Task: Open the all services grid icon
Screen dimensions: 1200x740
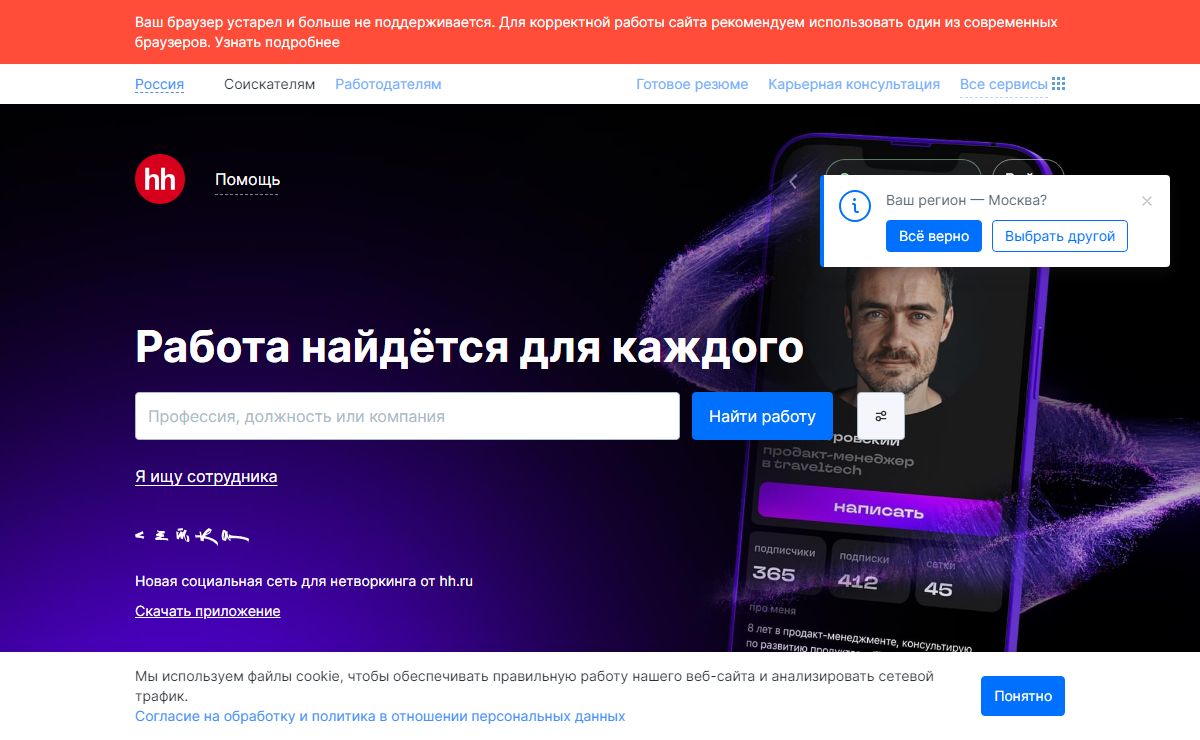Action: (1059, 84)
